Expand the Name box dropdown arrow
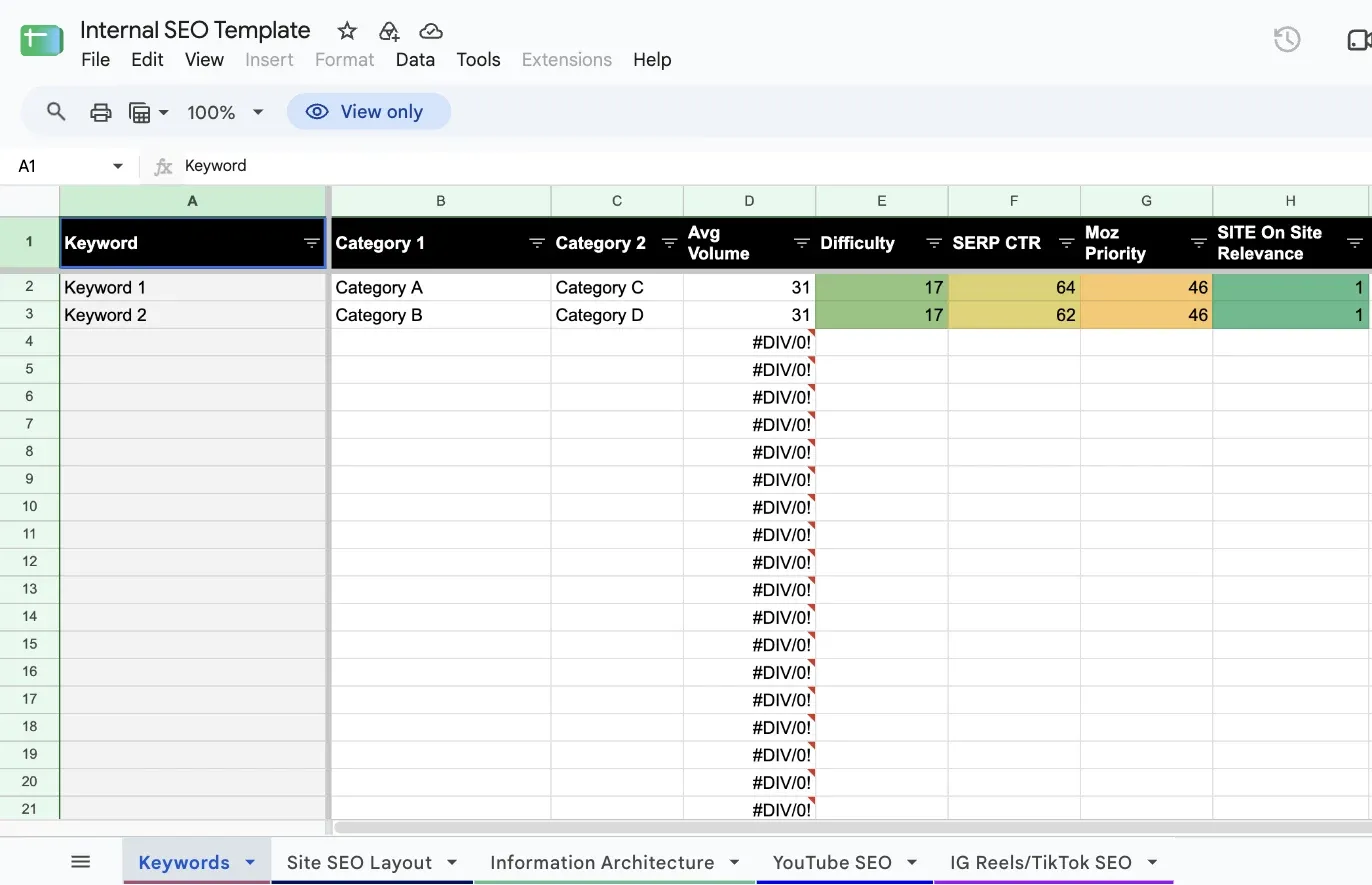1372x885 pixels. point(118,166)
